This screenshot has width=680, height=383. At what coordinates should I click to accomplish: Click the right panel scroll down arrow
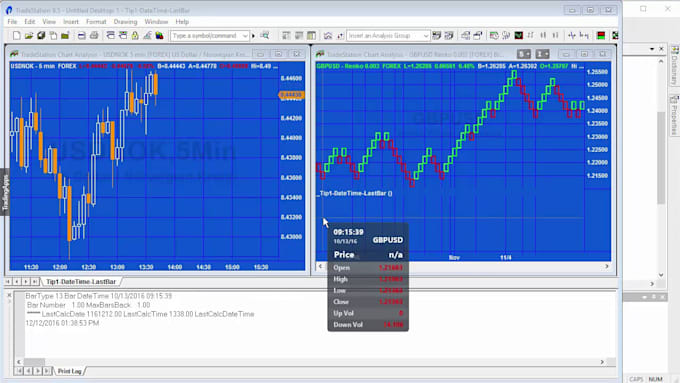[x=661, y=275]
